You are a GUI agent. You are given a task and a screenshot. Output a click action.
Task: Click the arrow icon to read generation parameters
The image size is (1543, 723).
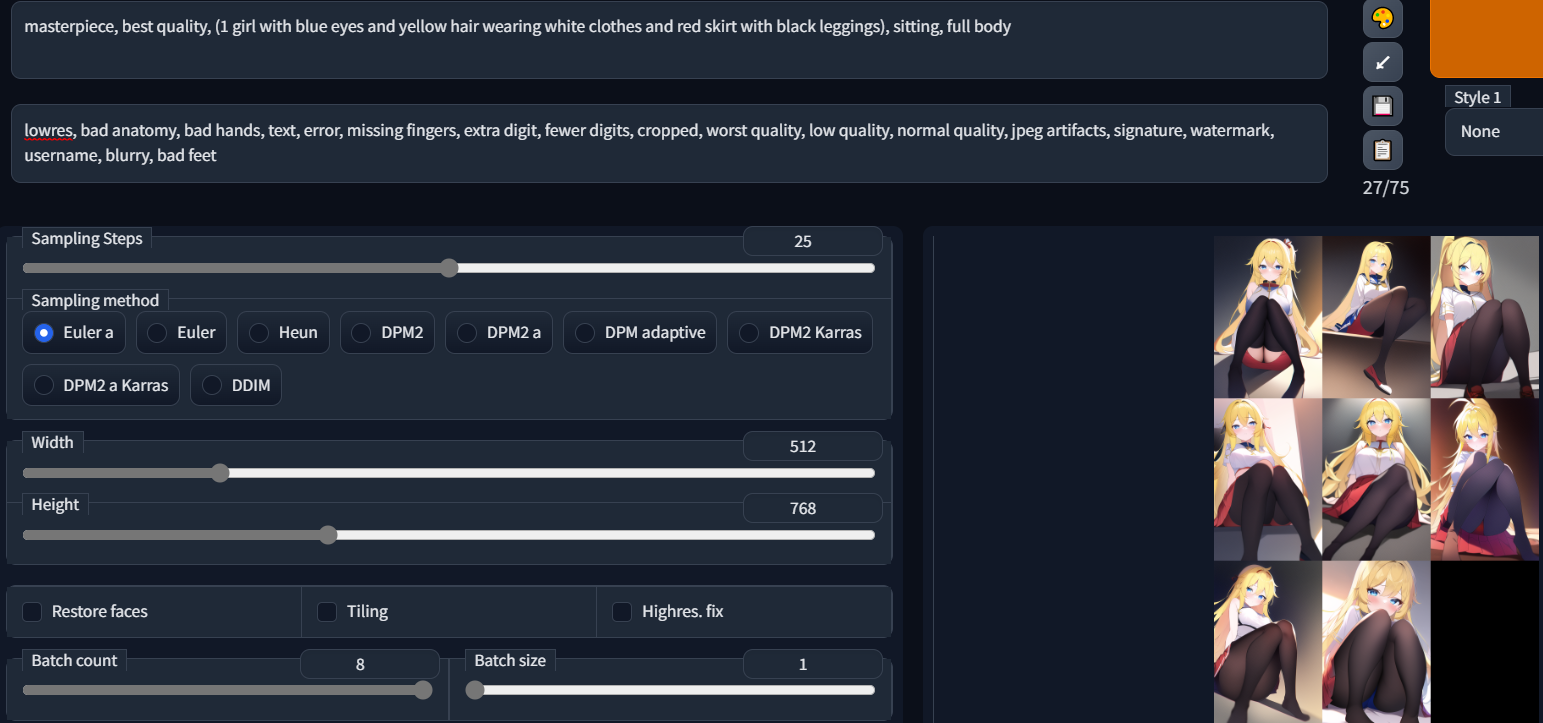1383,62
